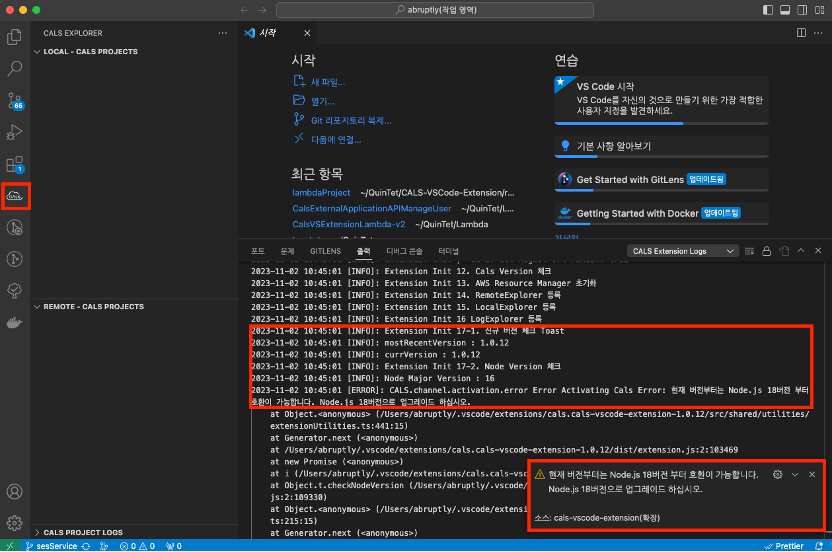Switch to the 포트 panel tab
832x552 pixels.
(258, 251)
